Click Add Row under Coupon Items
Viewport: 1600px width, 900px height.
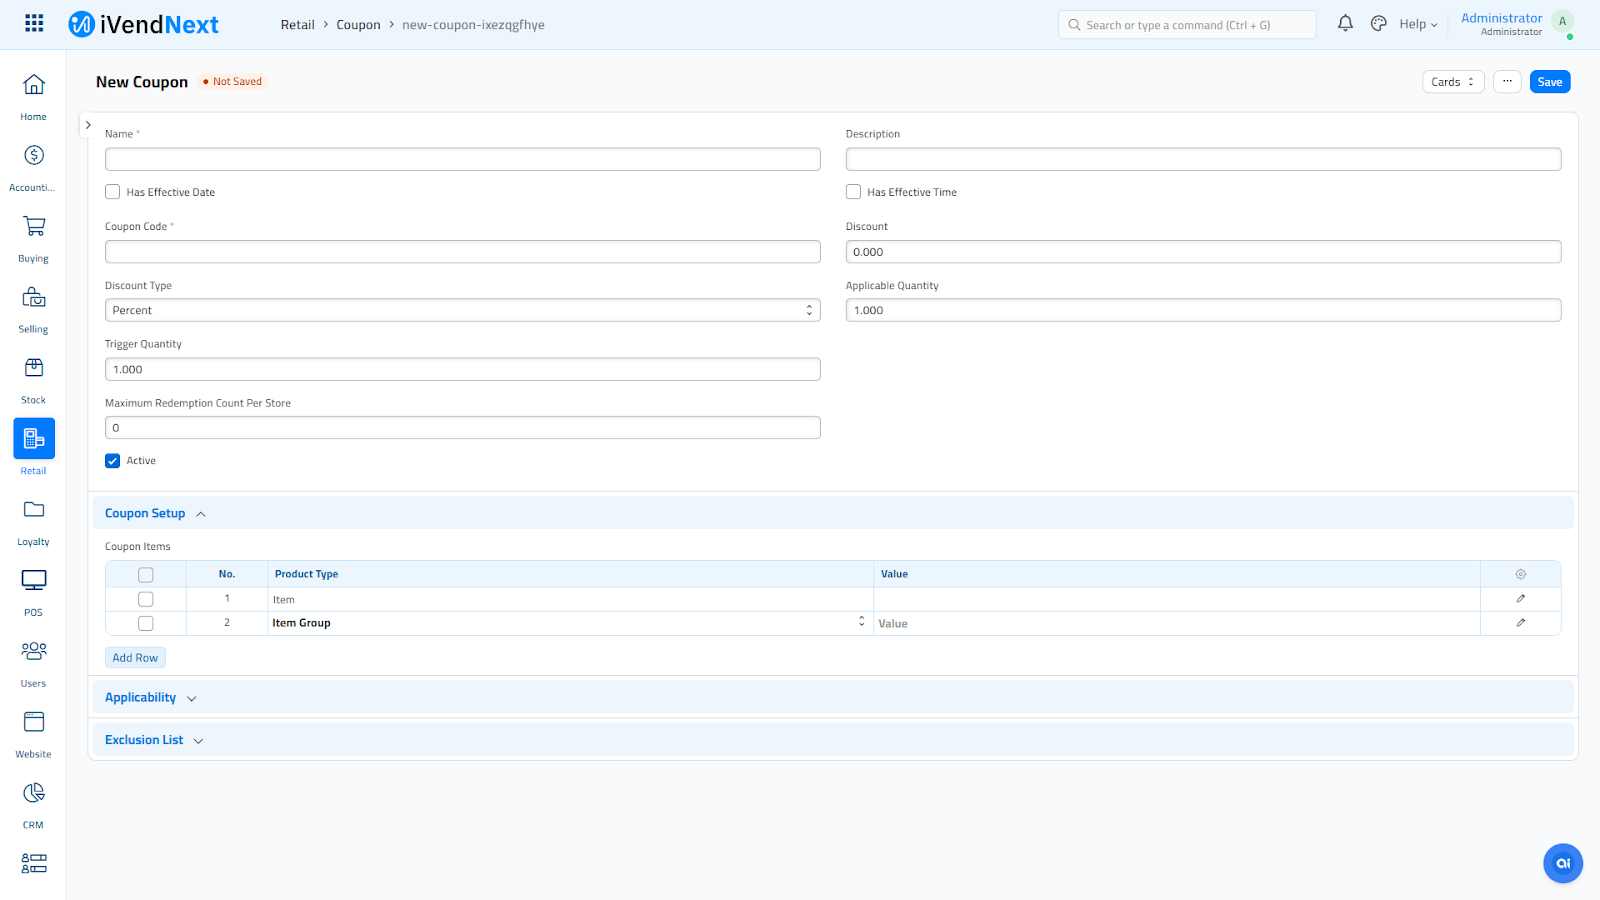[x=135, y=658]
